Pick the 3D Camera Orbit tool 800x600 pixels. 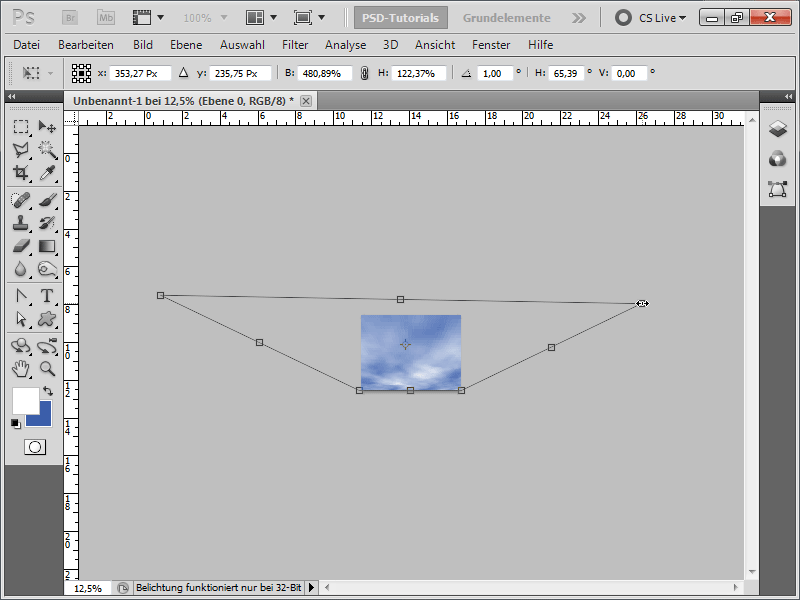point(47,346)
